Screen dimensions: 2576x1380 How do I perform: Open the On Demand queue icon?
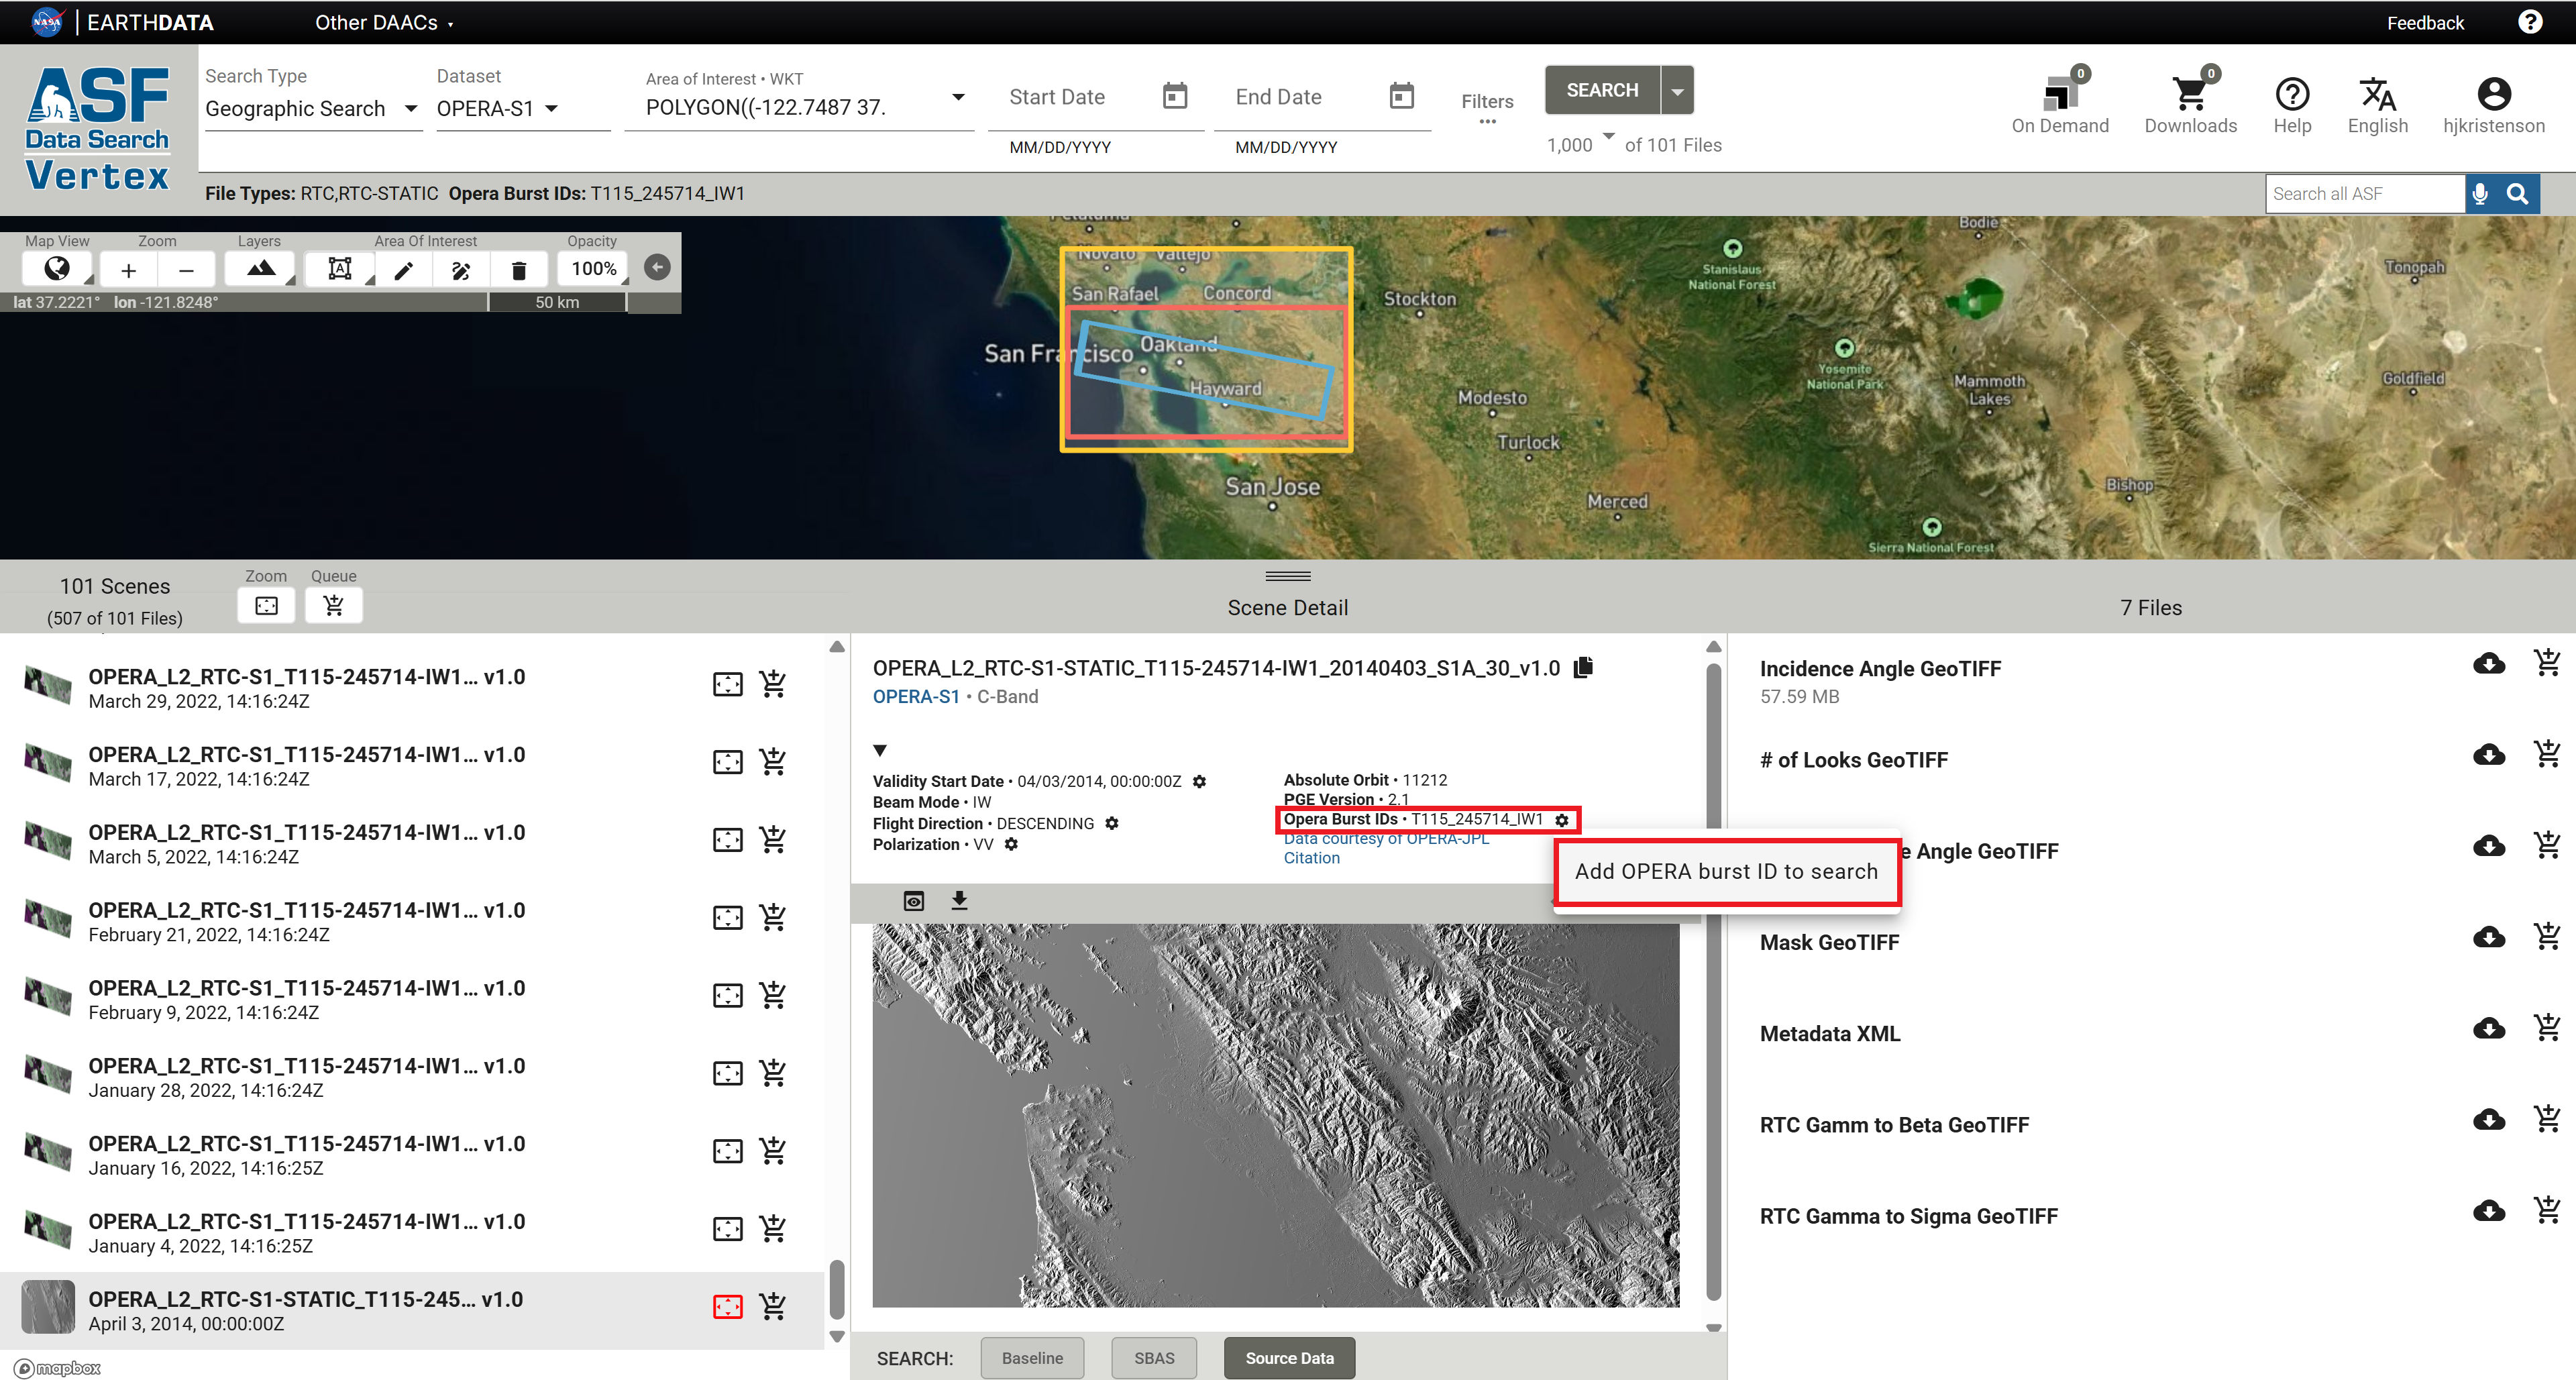[x=2059, y=96]
